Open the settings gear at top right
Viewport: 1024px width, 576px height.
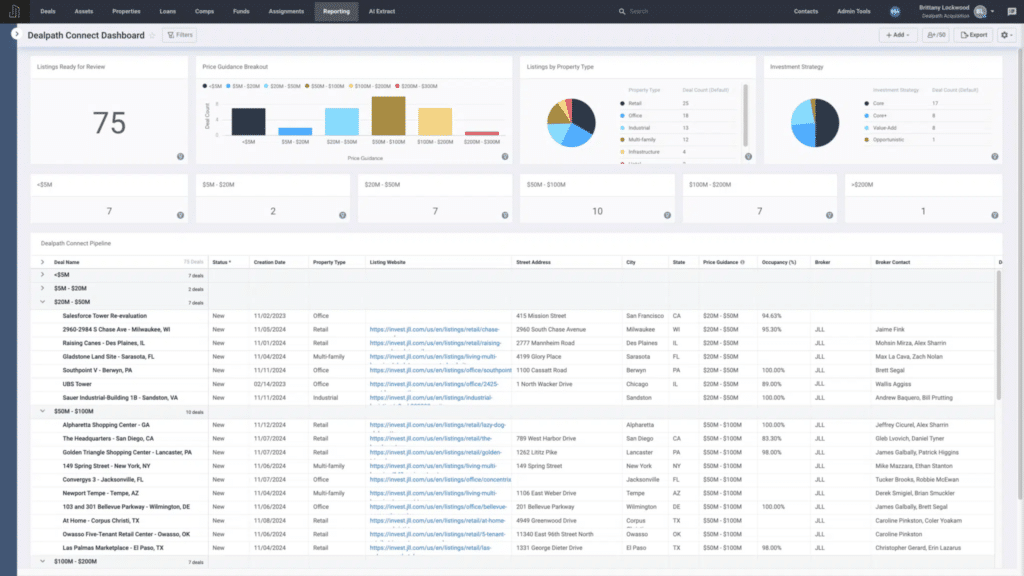point(1005,34)
